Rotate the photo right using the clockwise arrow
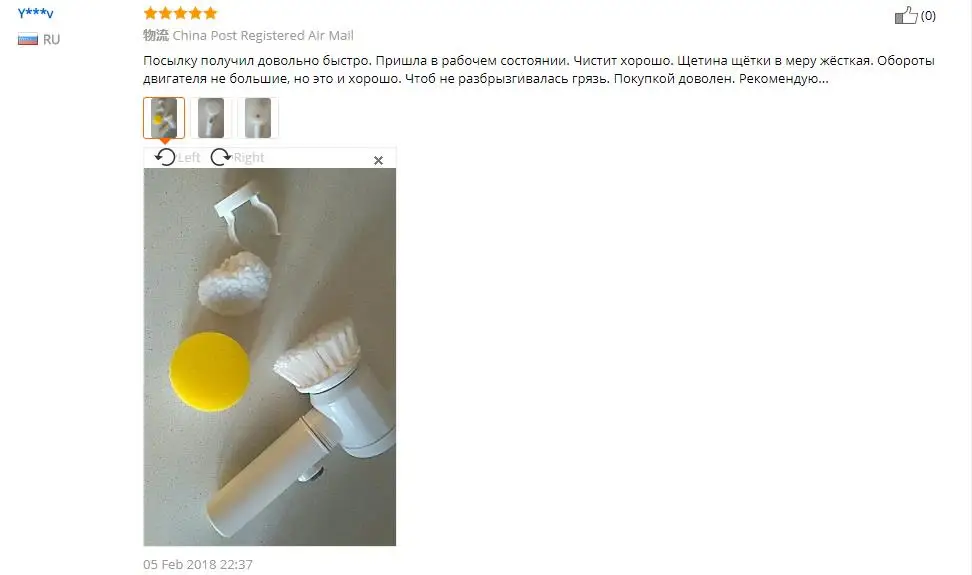This screenshot has height=575, width=972. pyautogui.click(x=221, y=157)
